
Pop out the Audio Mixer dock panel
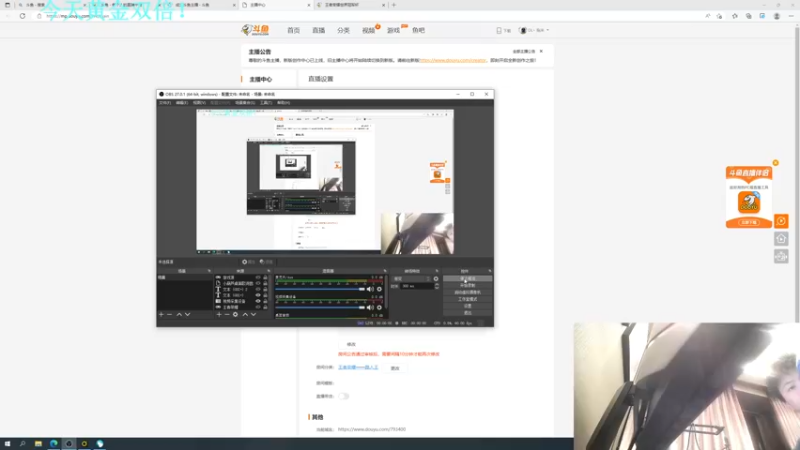(x=385, y=271)
